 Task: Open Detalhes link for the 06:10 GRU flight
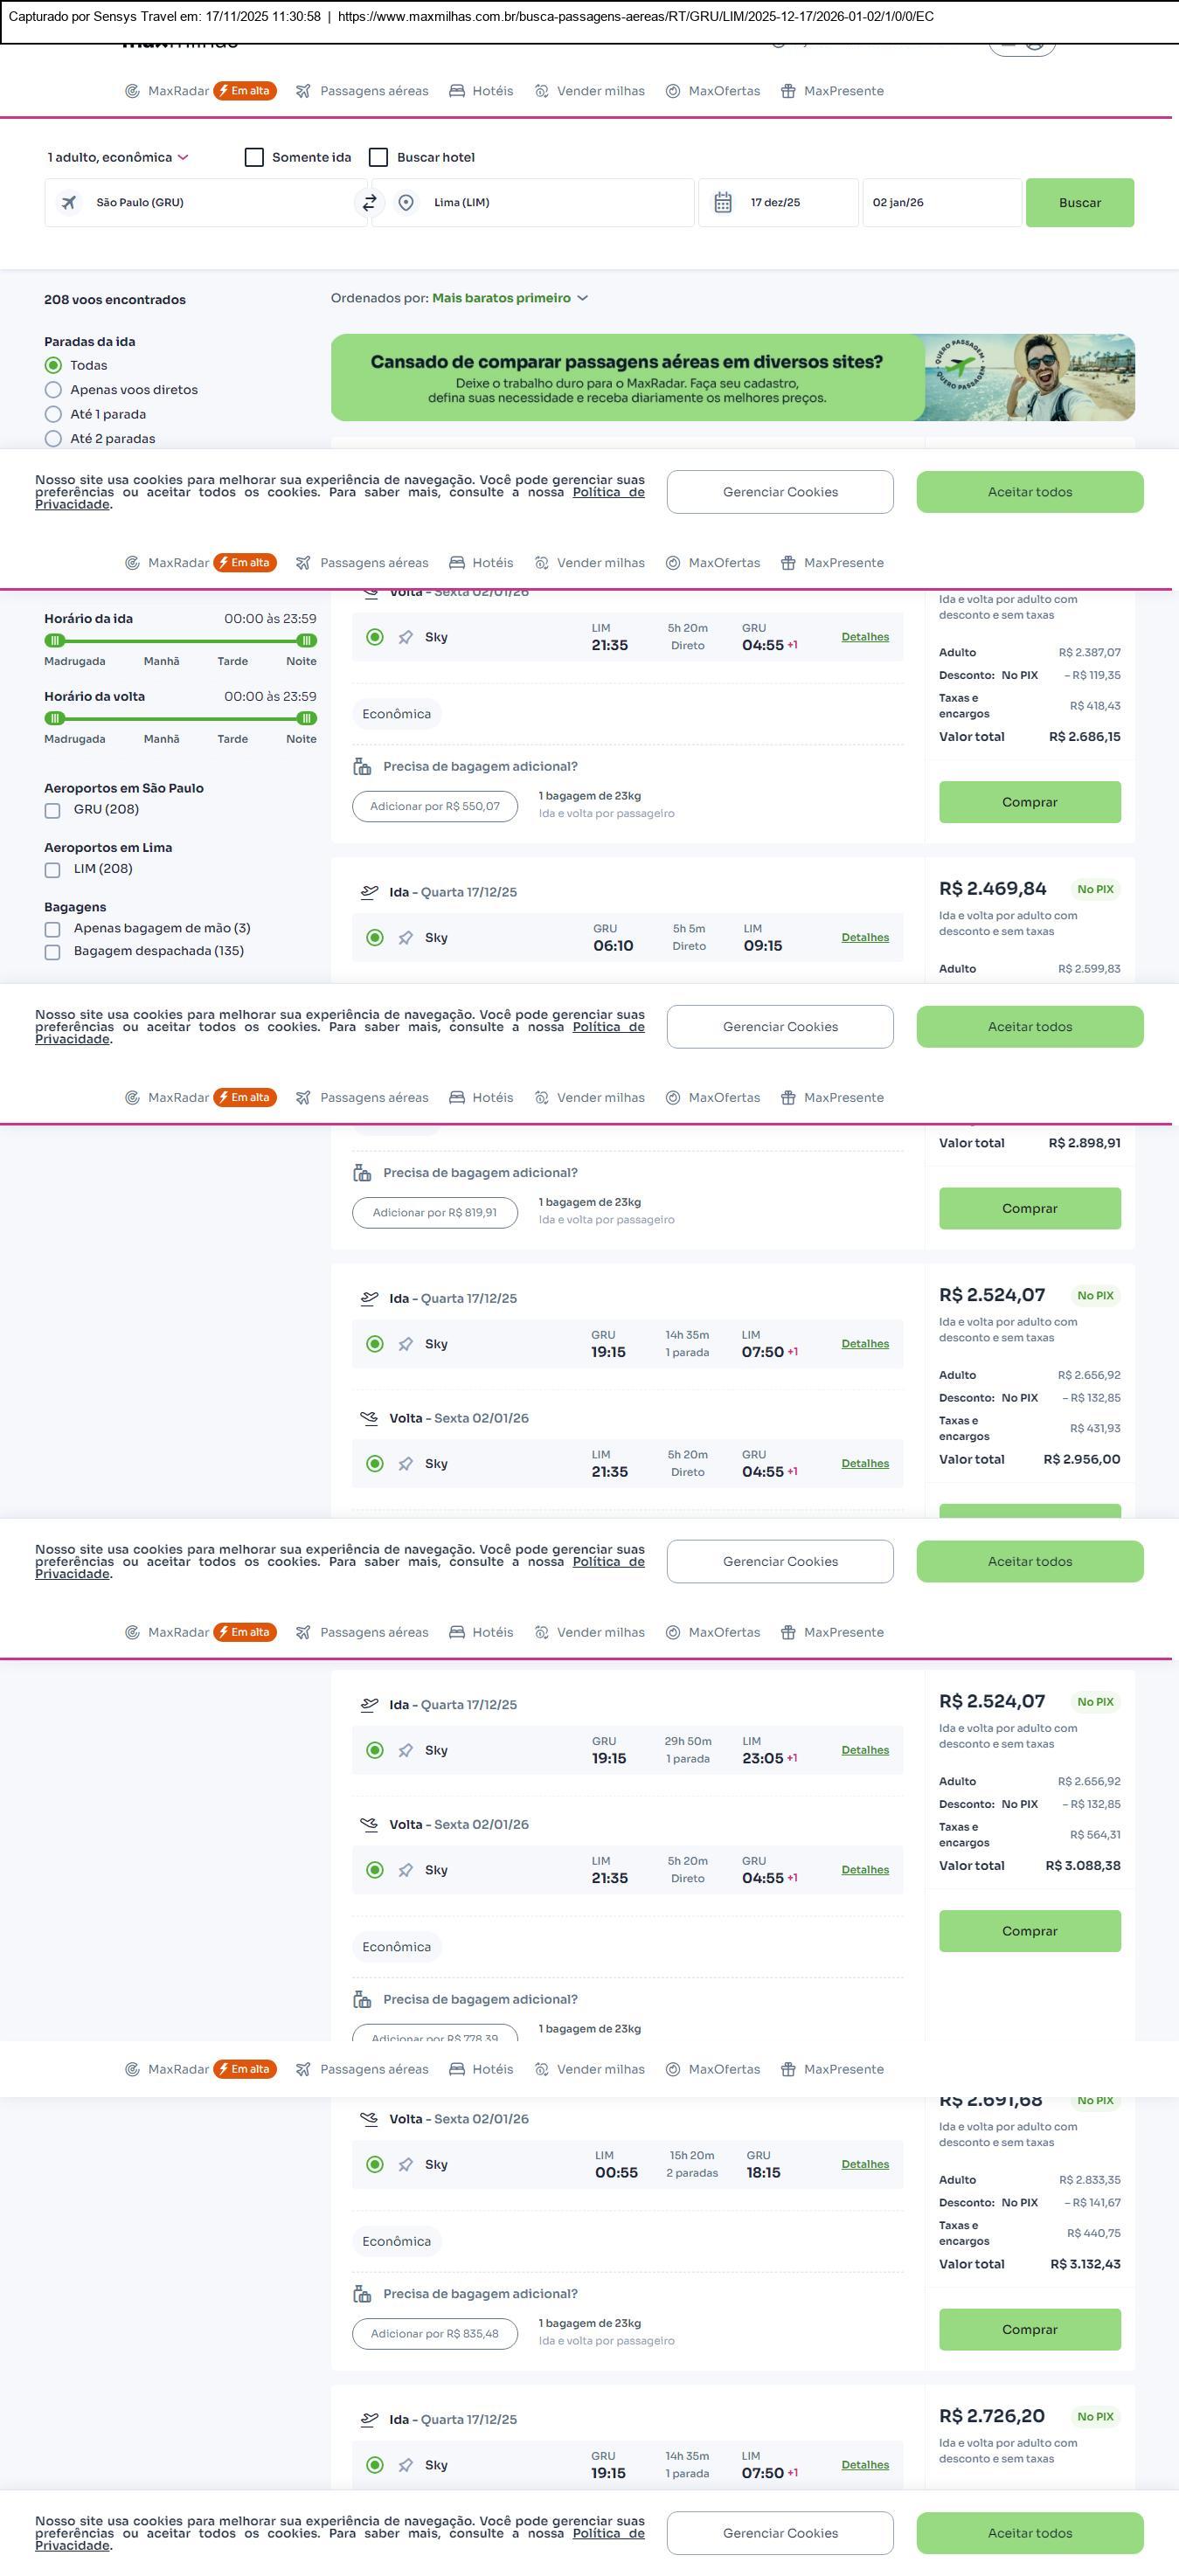tap(865, 938)
